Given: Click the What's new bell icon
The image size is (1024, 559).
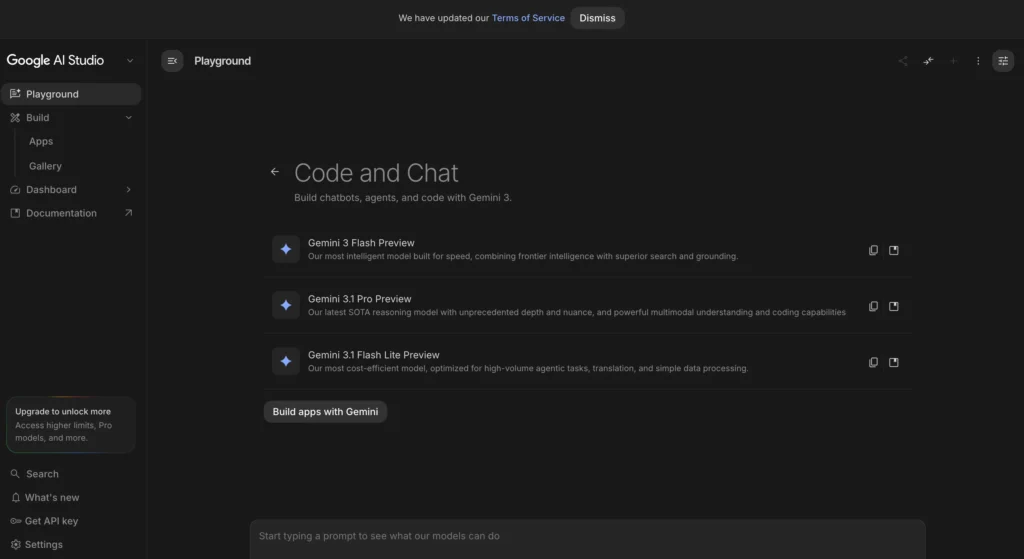Looking at the screenshot, I should coord(16,498).
